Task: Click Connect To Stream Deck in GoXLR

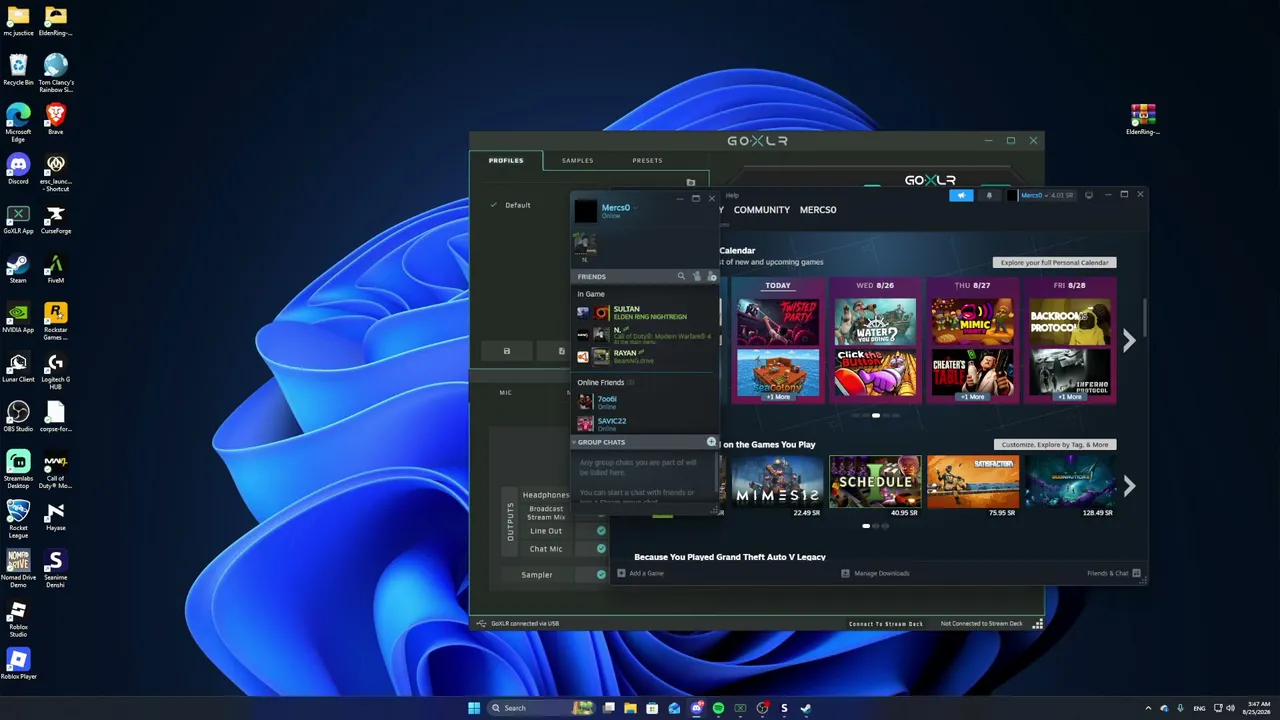Action: [886, 624]
